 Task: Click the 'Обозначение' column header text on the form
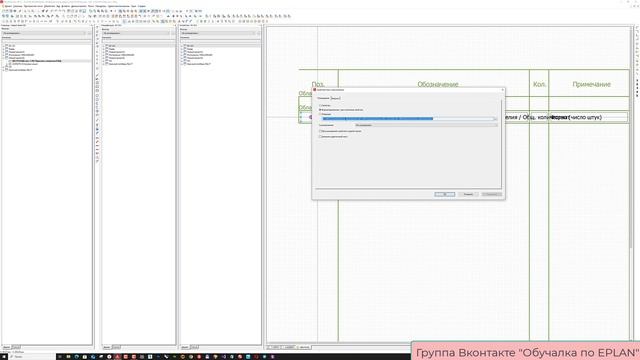[x=438, y=84]
